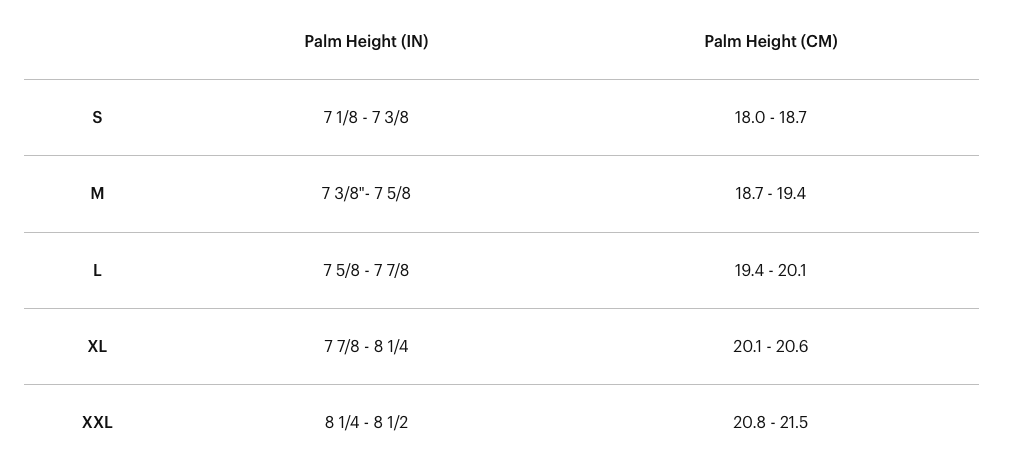Viewport: 1028px width, 458px height.
Task: Click the Palm Height (CM) column header
Action: 770,41
